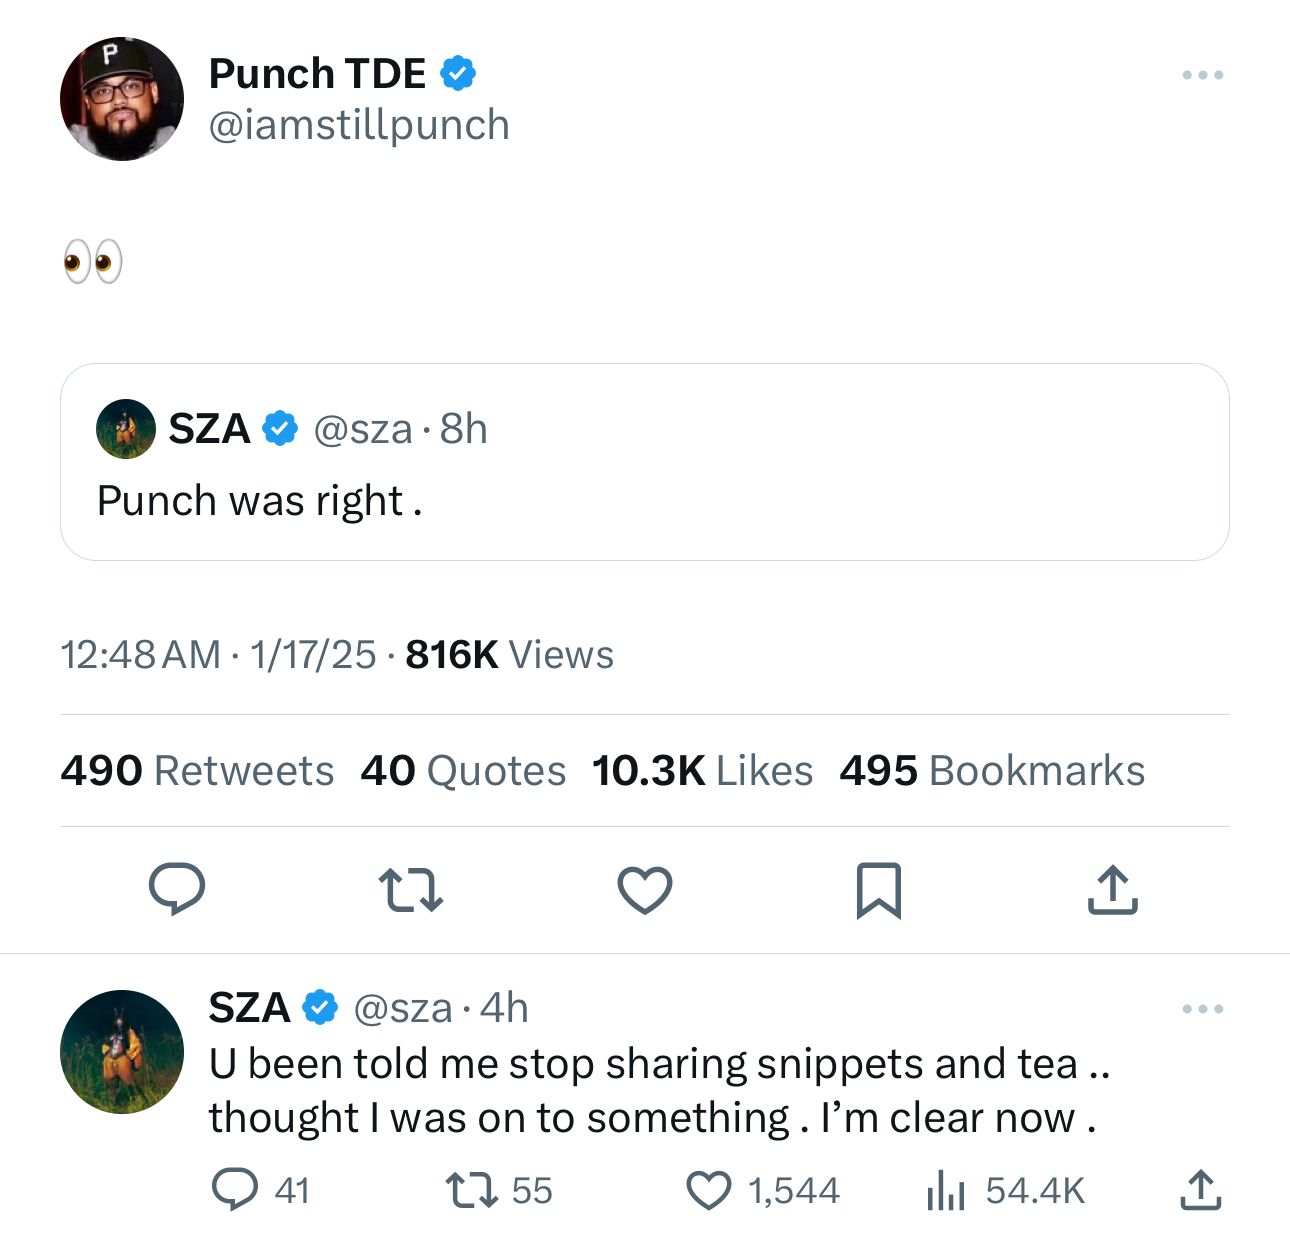View the 490 Retweets list

coord(197,771)
